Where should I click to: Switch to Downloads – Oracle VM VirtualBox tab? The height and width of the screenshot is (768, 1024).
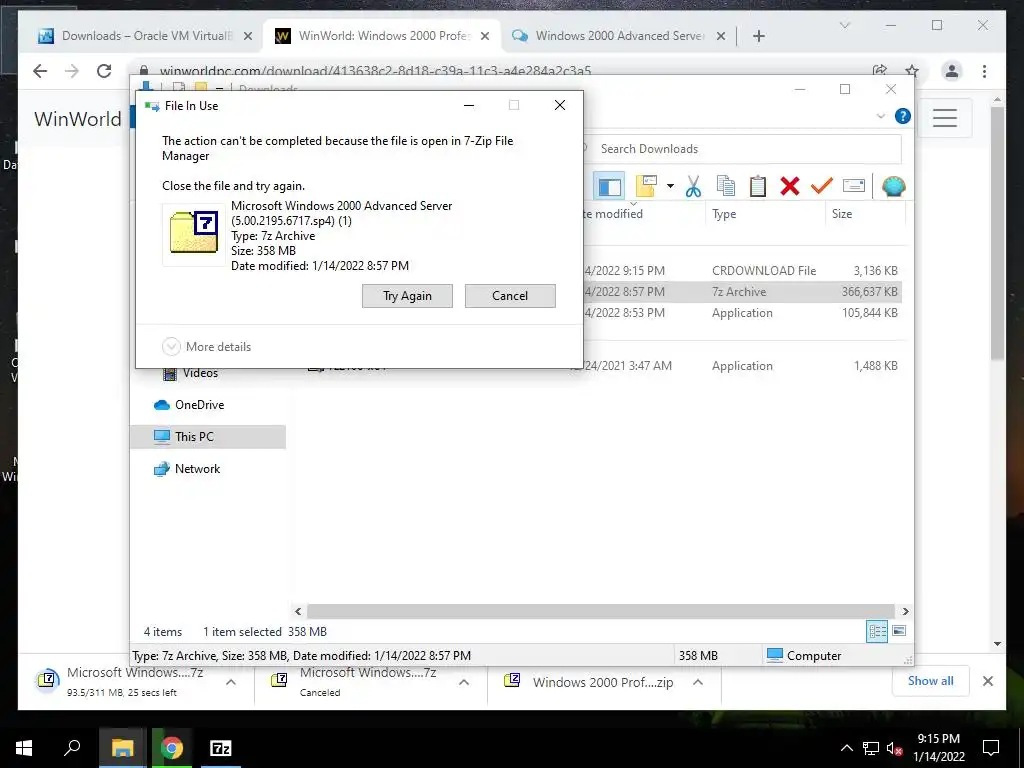click(x=145, y=36)
